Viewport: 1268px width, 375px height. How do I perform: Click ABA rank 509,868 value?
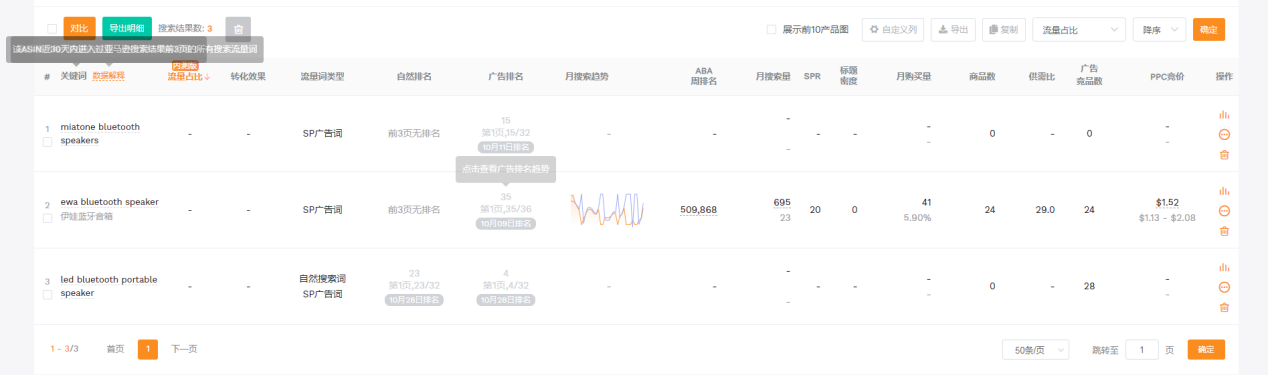click(698, 210)
